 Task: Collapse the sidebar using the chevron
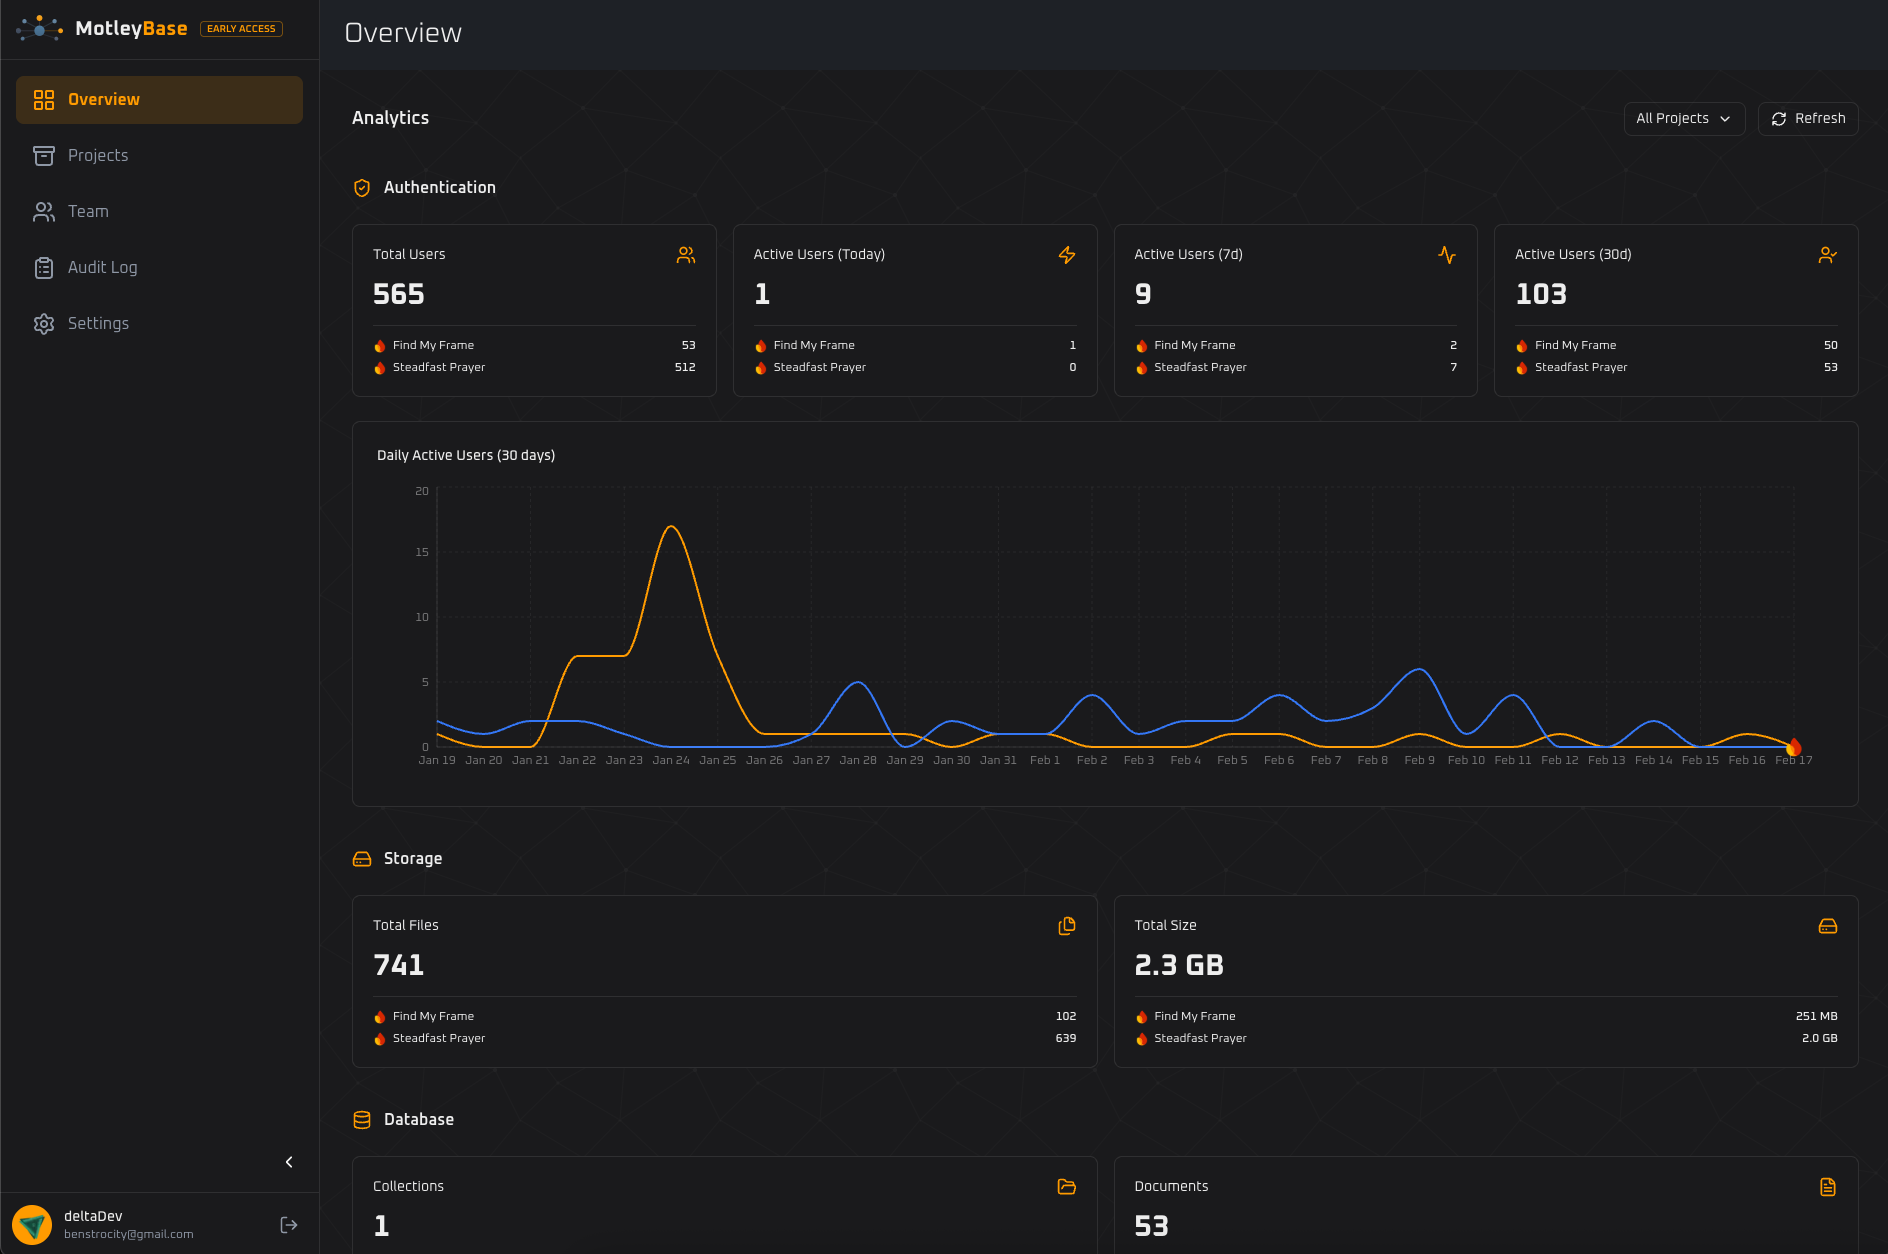[289, 1162]
